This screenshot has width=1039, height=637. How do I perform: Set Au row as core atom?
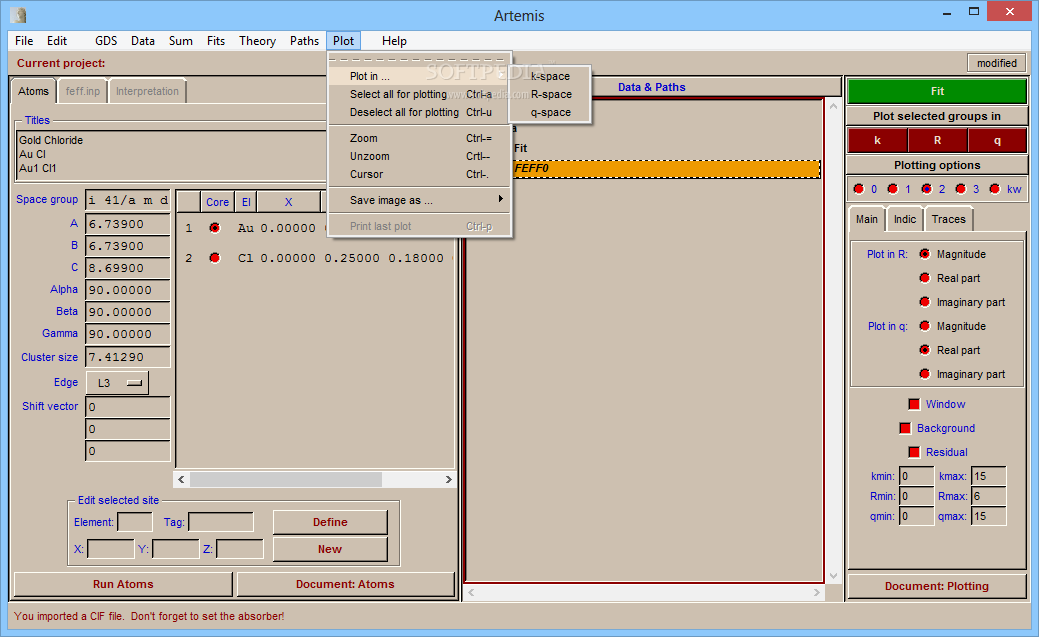click(215, 228)
